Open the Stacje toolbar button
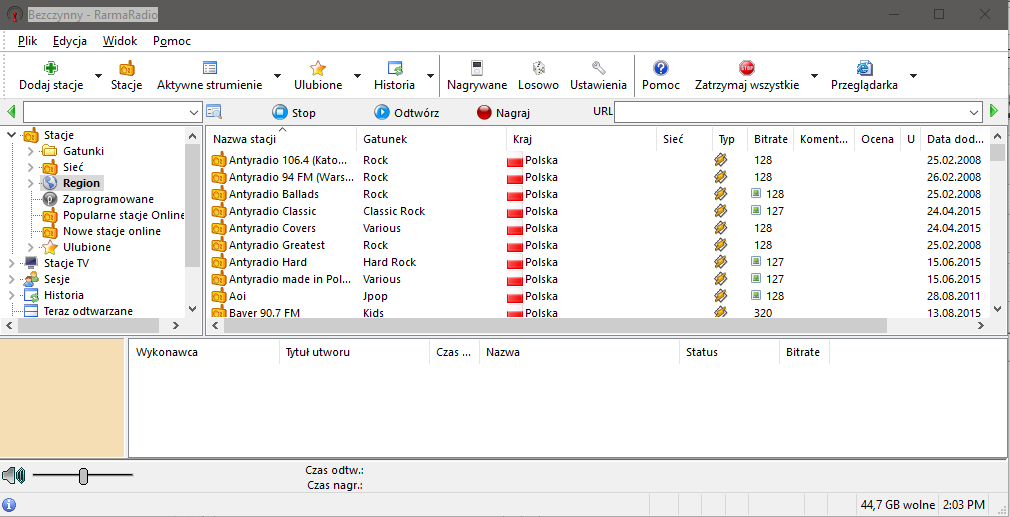Screen dimensions: 1010x517 coord(126,76)
